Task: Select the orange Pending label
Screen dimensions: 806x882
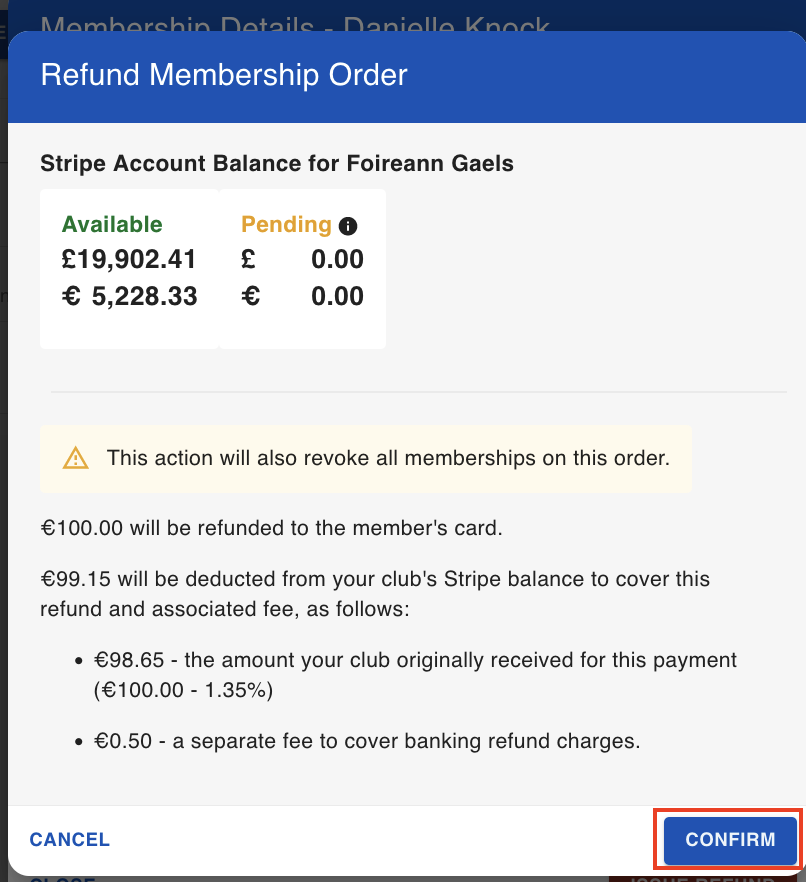Action: pyautogui.click(x=286, y=224)
